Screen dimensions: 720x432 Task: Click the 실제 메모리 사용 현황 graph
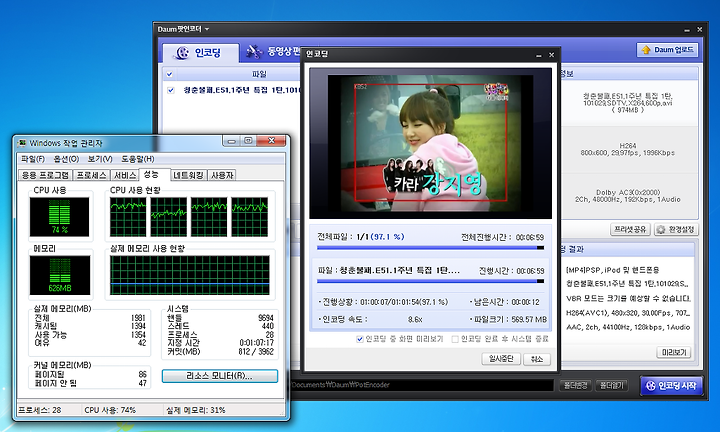click(190, 275)
